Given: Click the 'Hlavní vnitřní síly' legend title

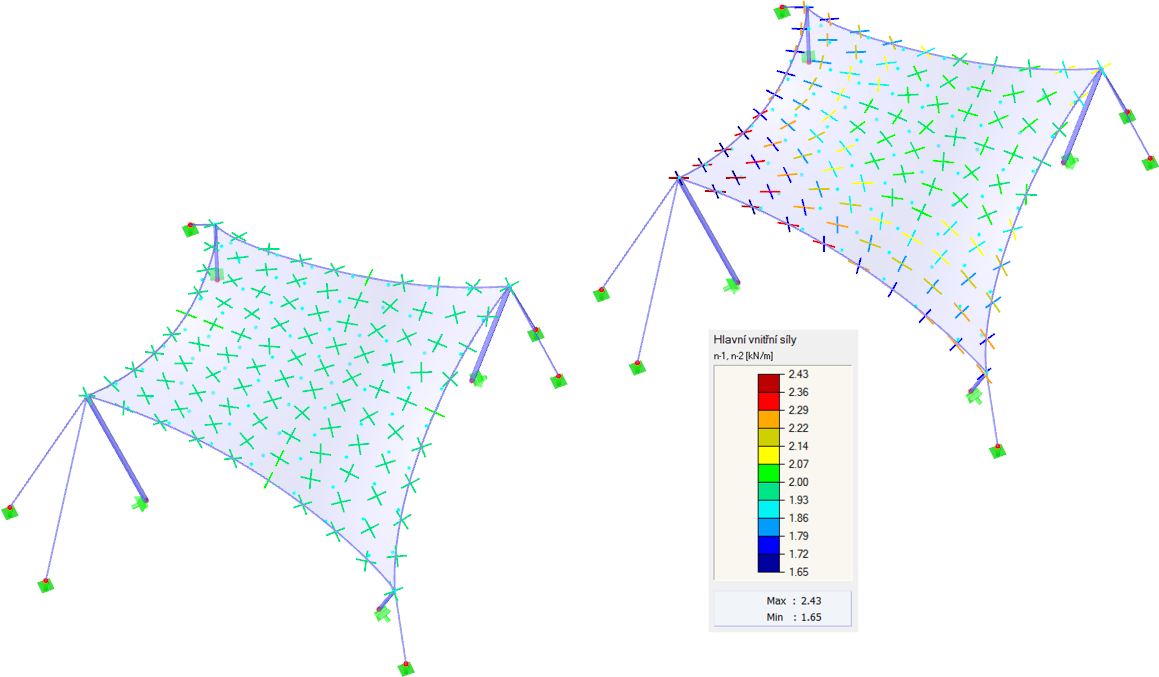Looking at the screenshot, I should [755, 340].
